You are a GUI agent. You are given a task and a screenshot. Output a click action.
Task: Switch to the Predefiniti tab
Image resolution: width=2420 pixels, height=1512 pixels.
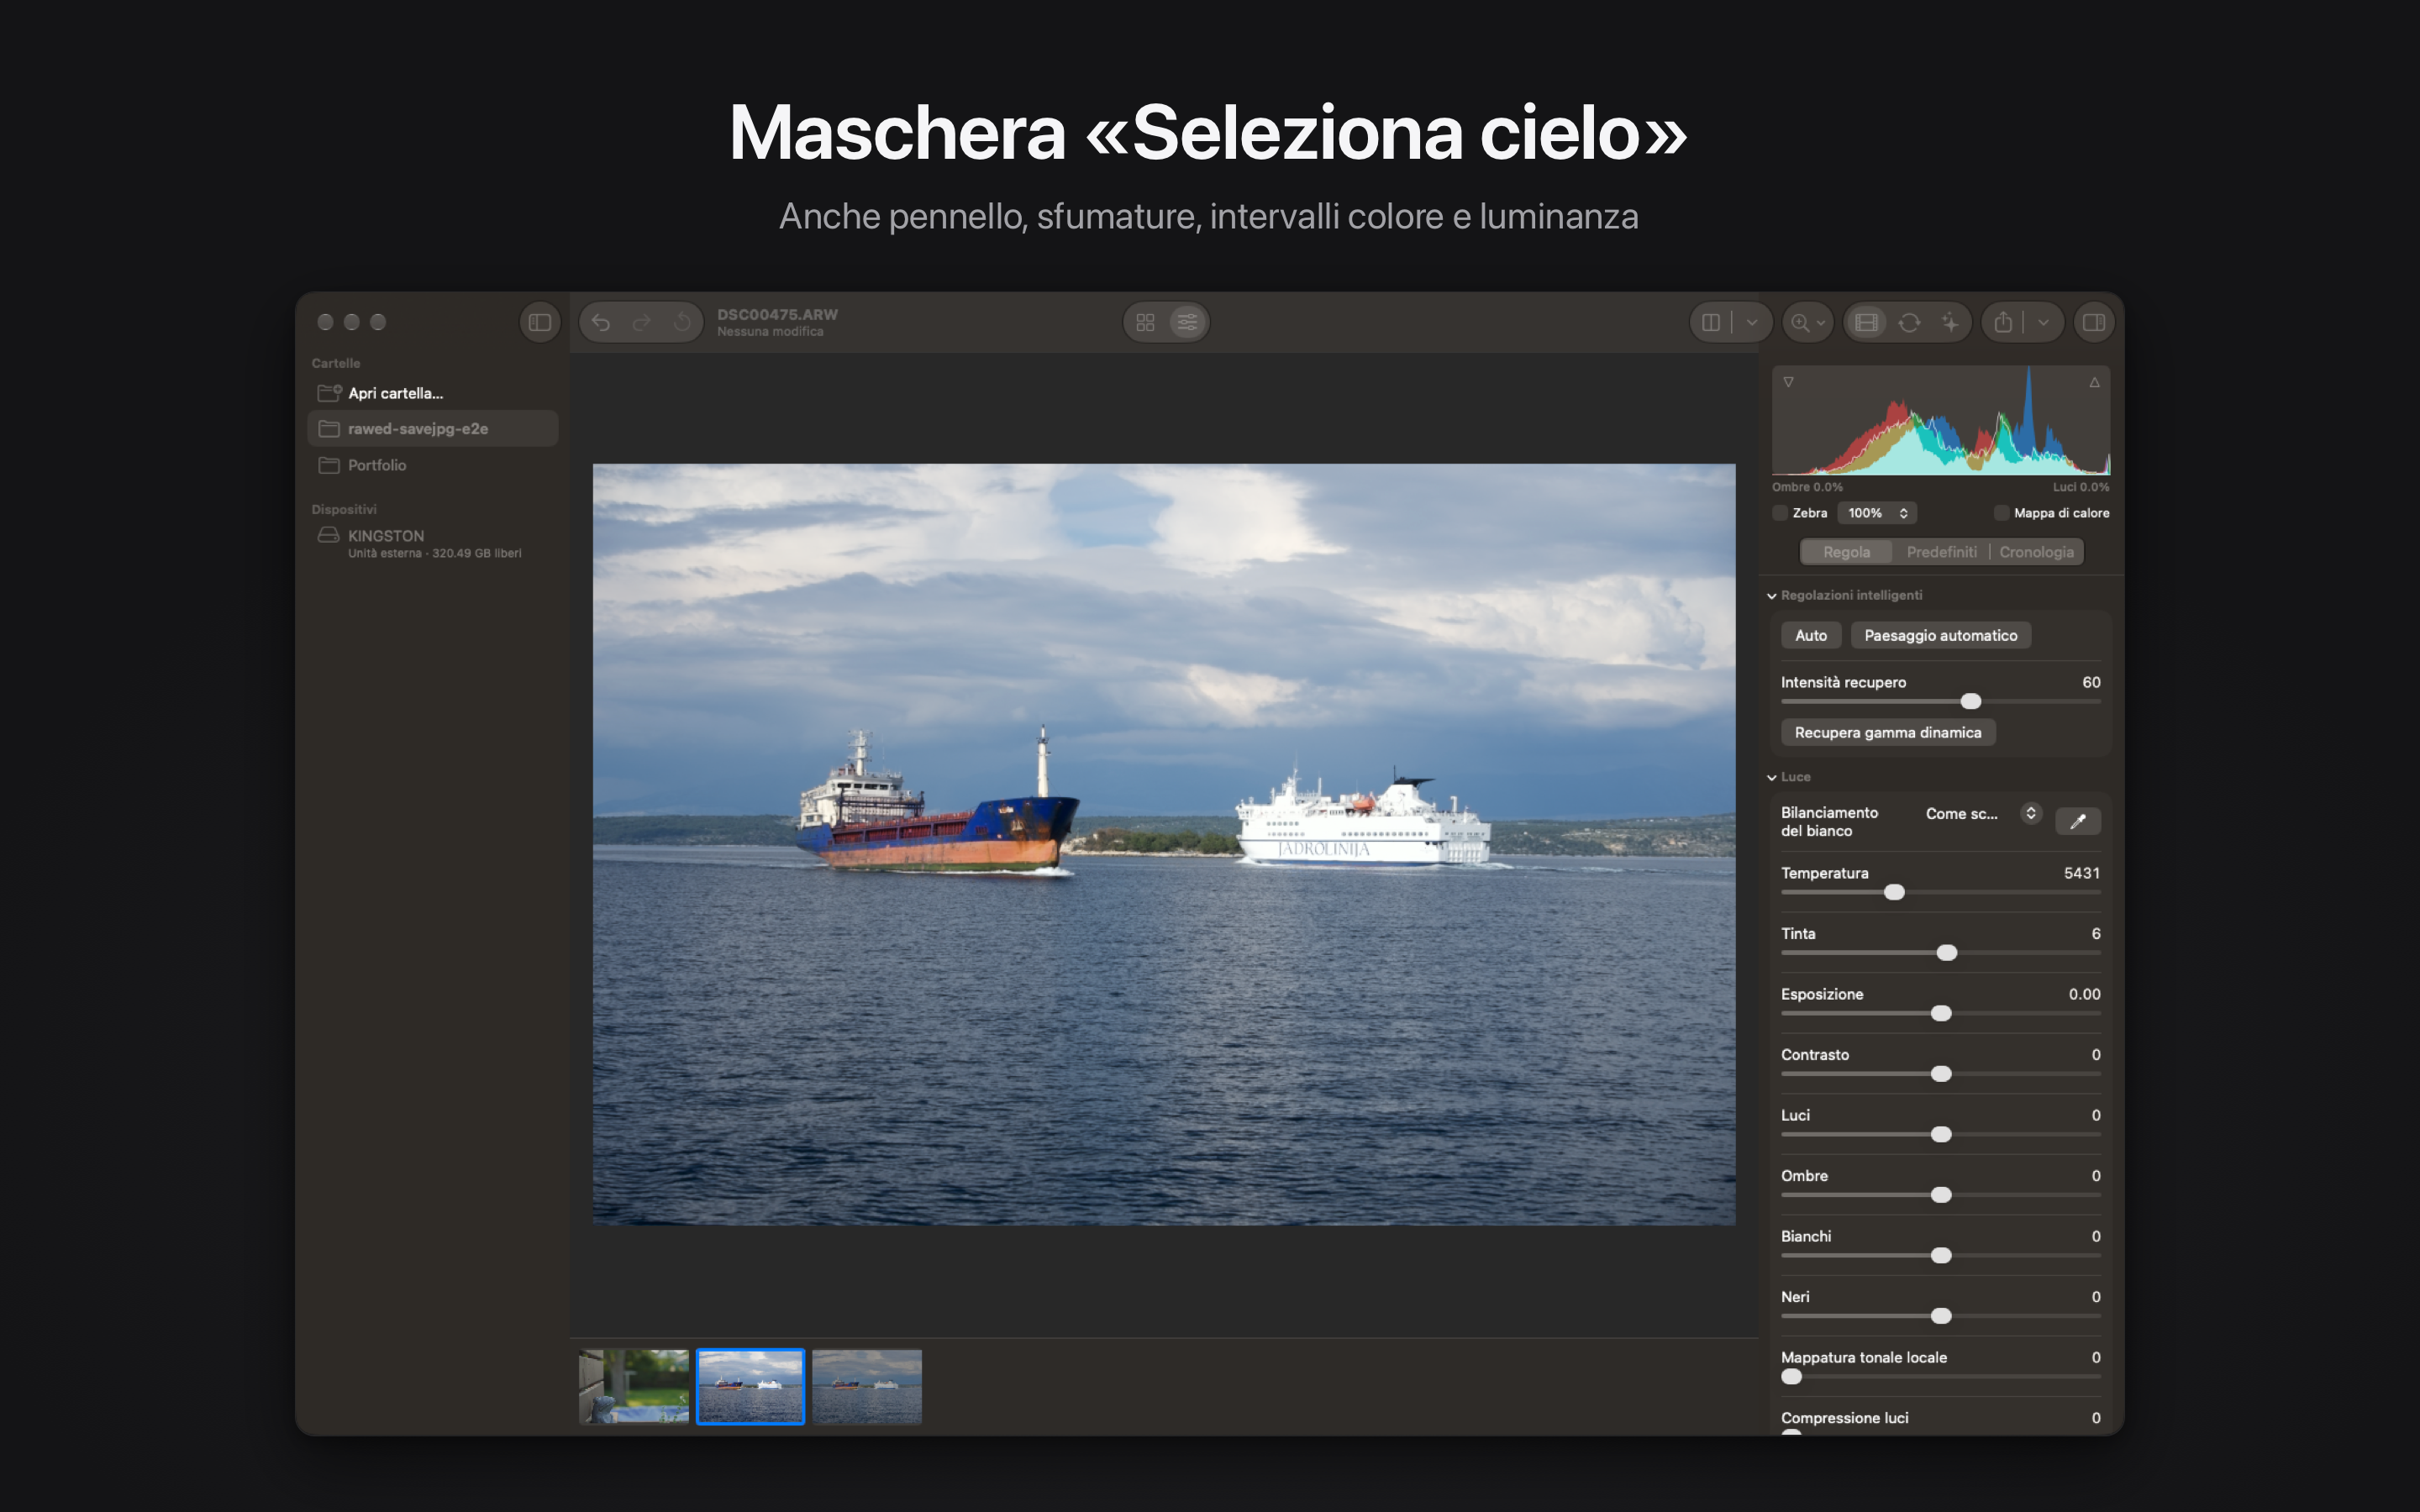coord(1941,552)
